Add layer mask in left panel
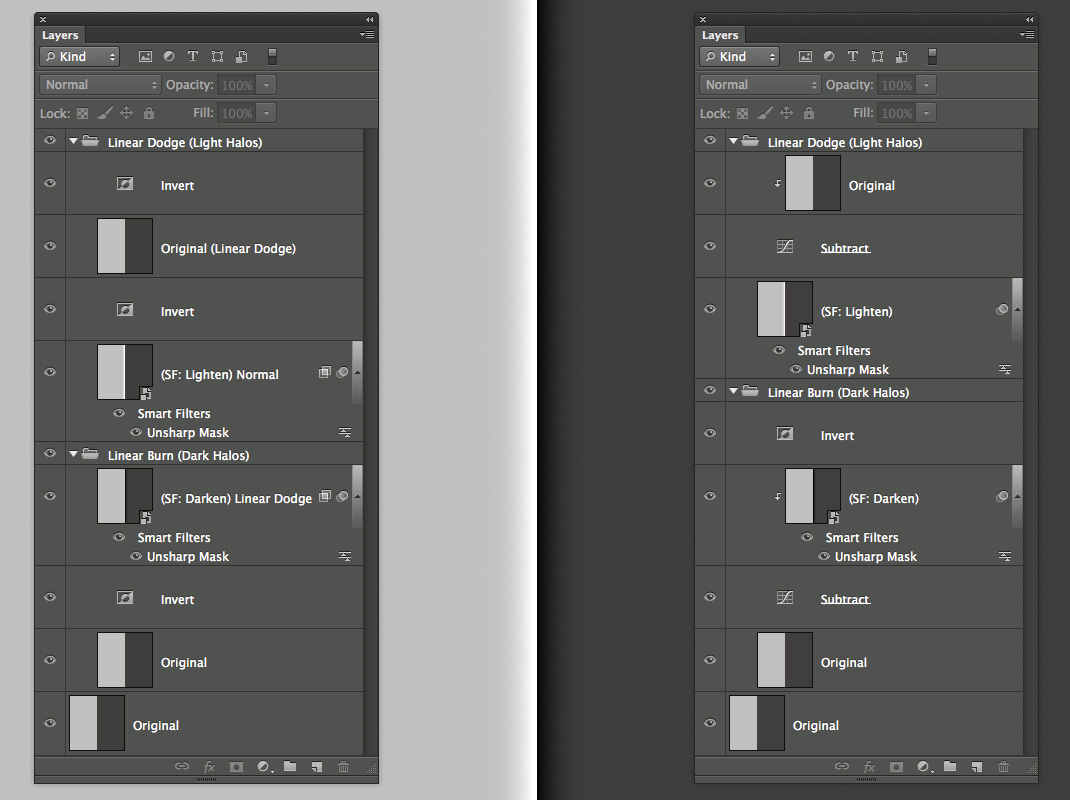Viewport: 1070px width, 800px height. (236, 767)
